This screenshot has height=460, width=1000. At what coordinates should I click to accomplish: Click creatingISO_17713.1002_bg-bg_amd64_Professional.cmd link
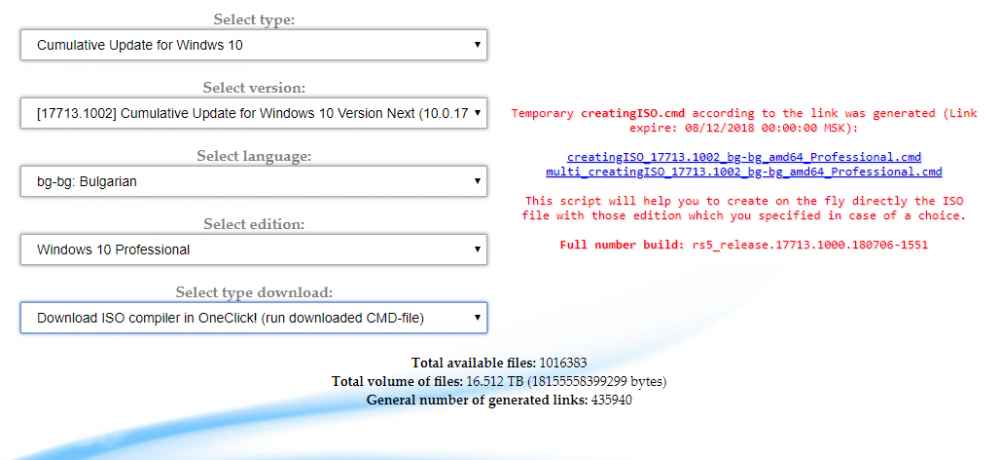pos(744,157)
